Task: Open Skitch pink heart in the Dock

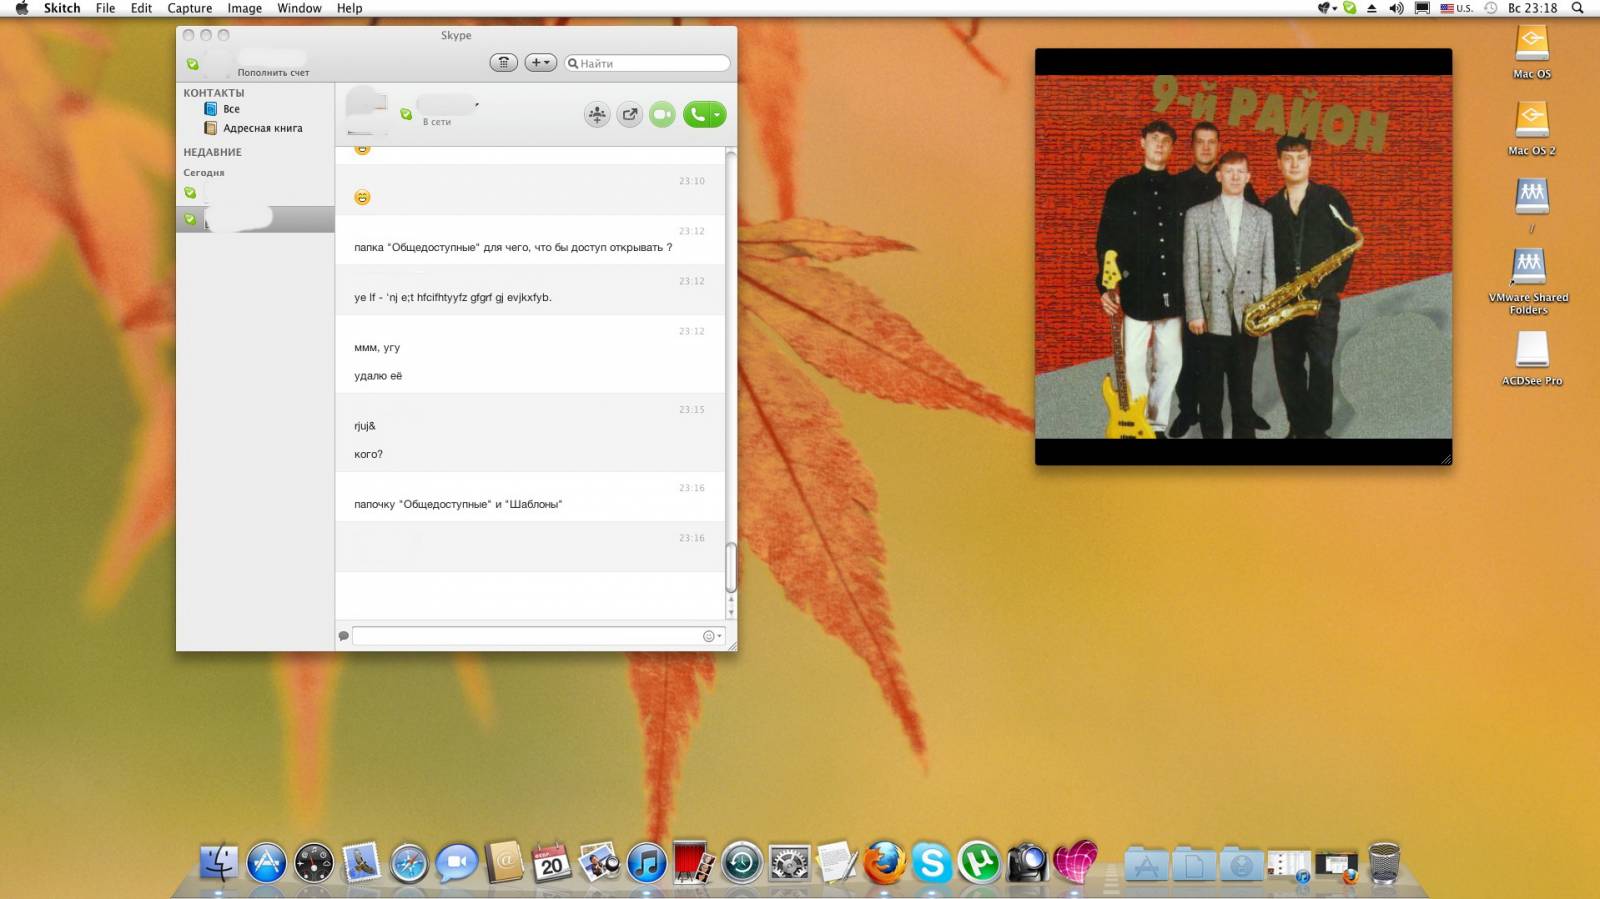Action: pos(1075,863)
